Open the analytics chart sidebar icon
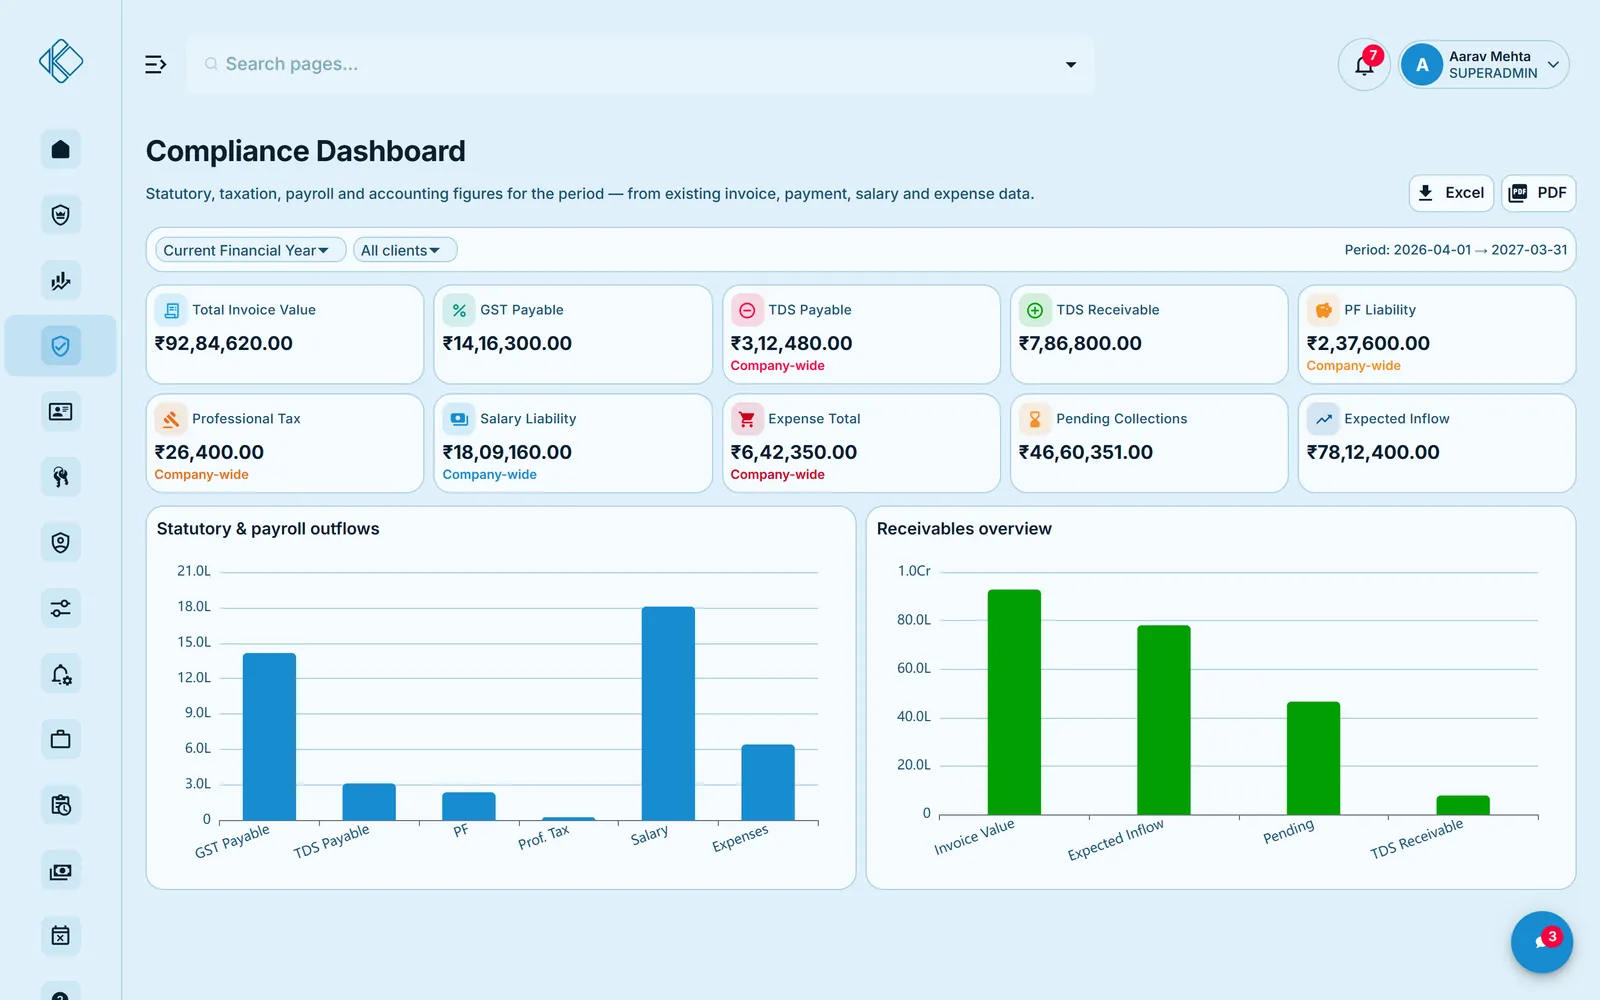The image size is (1600, 1000). click(x=60, y=281)
